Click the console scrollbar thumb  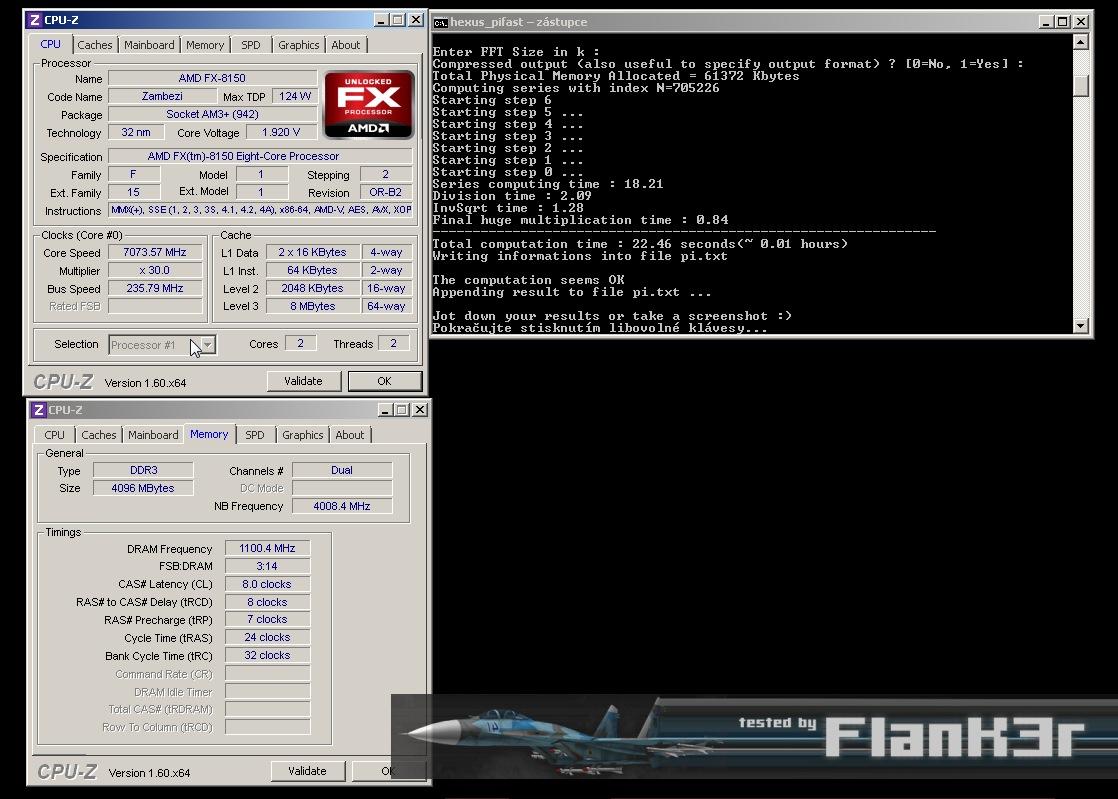point(1080,86)
